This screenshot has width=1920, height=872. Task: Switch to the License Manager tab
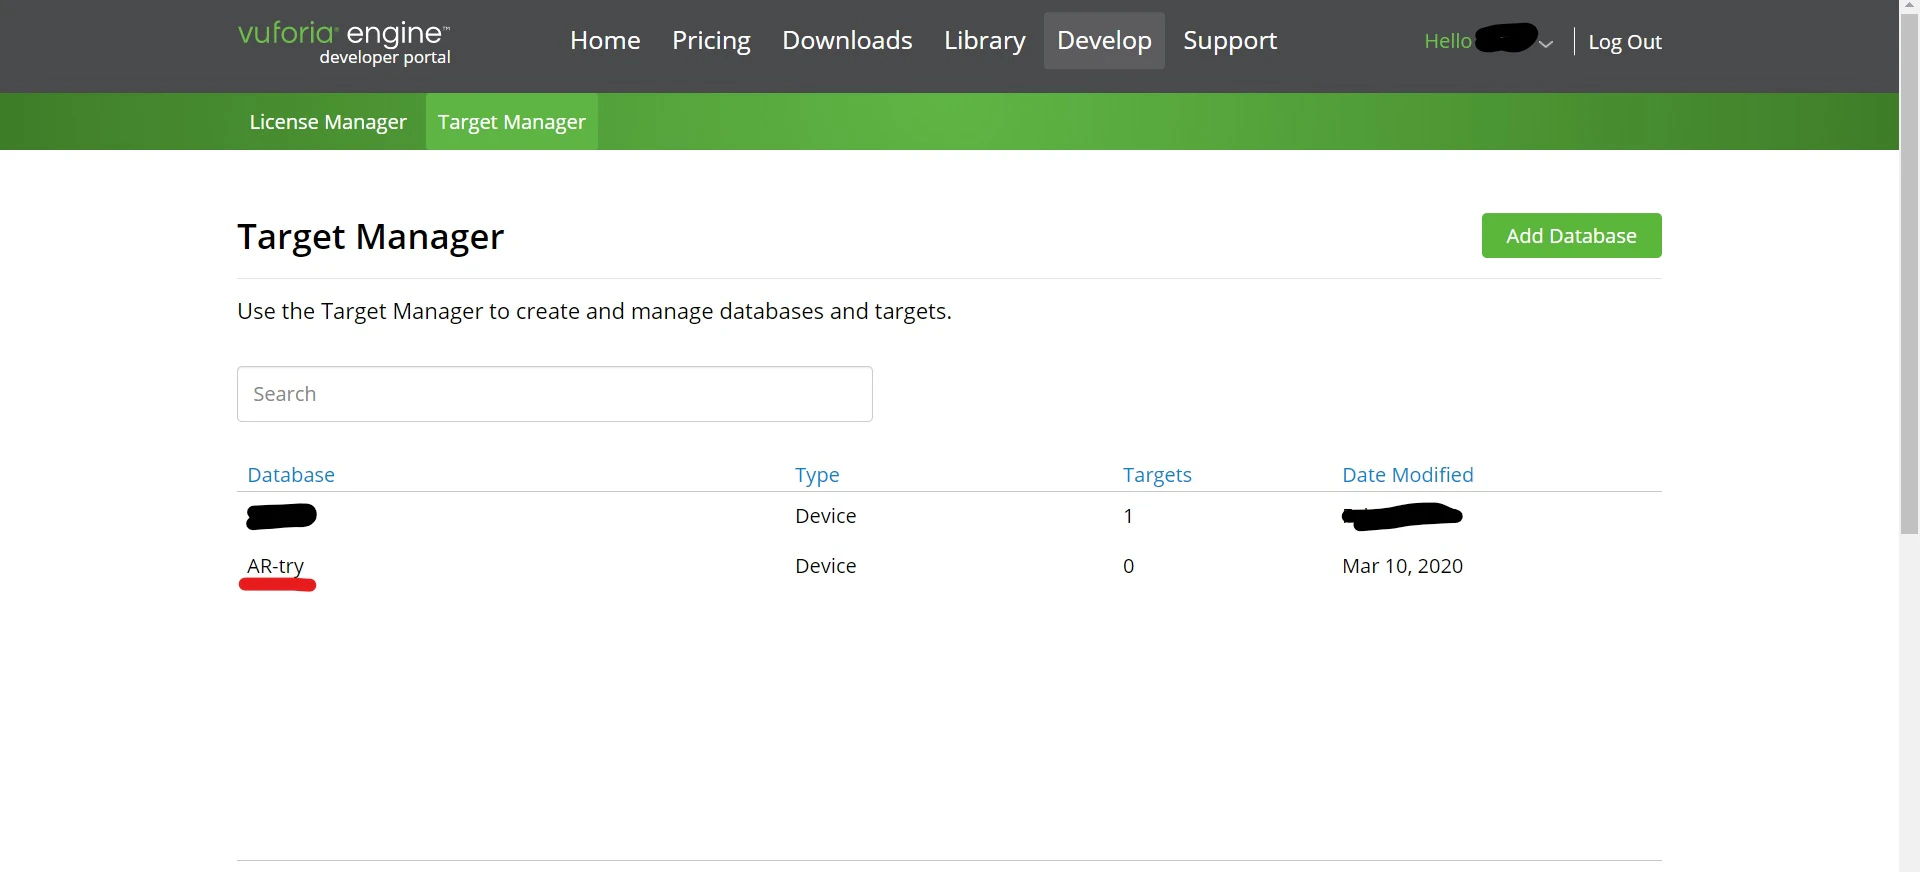tap(328, 122)
